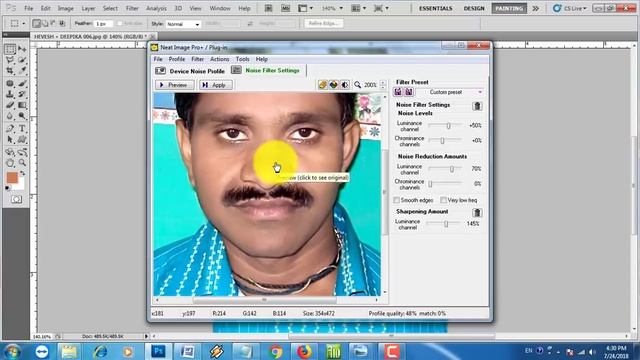Switch to DESIGN workspace
This screenshot has width=640, height=360.
pos(474,8)
